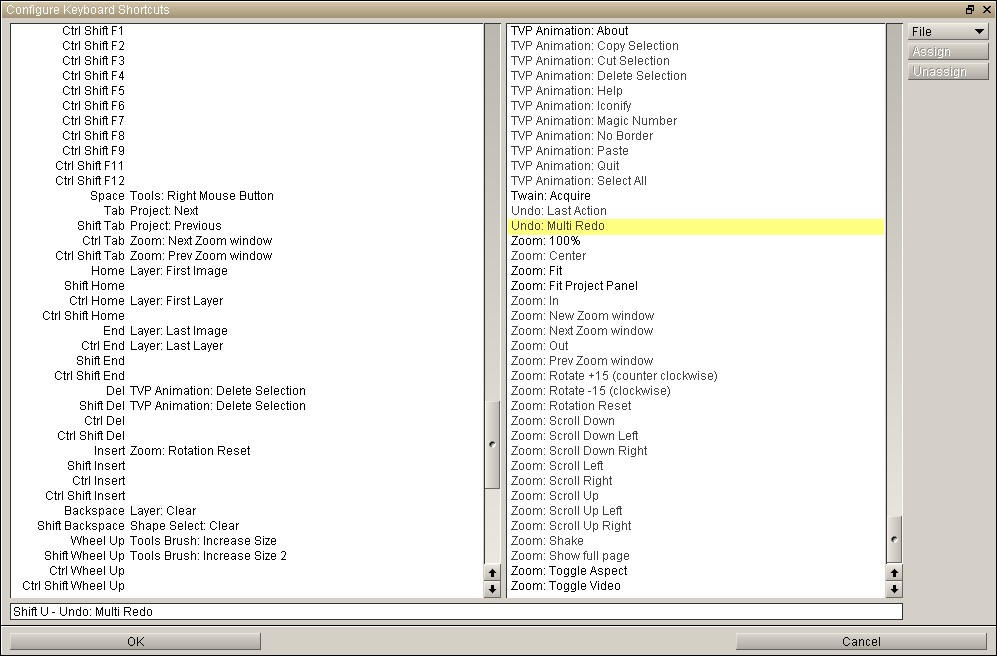Cancel the keyboard shortcuts dialog

[x=861, y=641]
